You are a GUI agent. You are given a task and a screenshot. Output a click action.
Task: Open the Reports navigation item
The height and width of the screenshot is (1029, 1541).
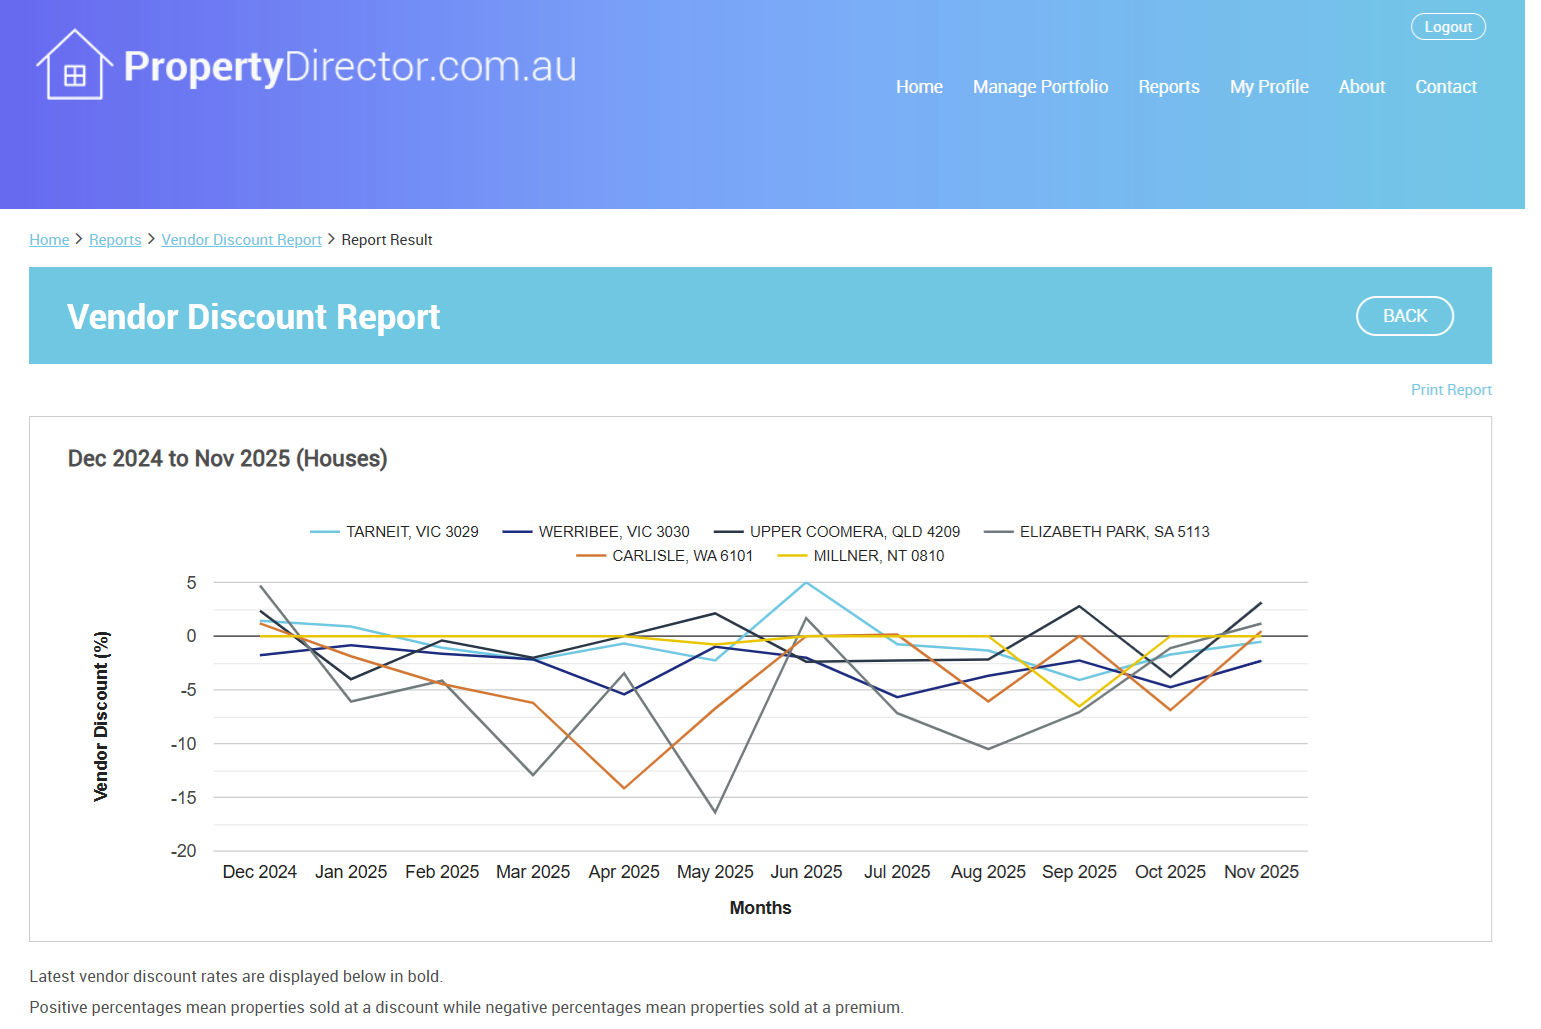click(x=1168, y=87)
